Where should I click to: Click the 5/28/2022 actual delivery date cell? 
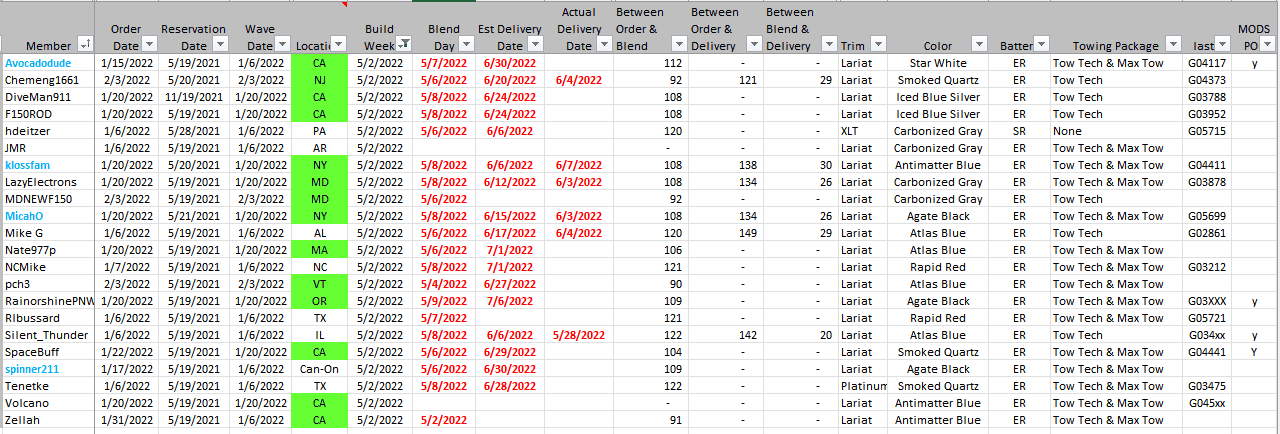(578, 335)
